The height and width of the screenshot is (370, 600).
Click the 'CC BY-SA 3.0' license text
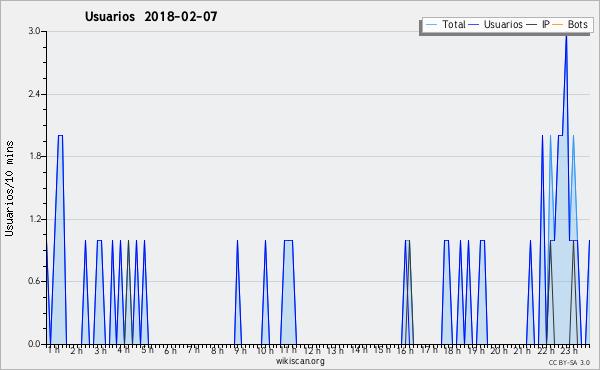coord(569,362)
